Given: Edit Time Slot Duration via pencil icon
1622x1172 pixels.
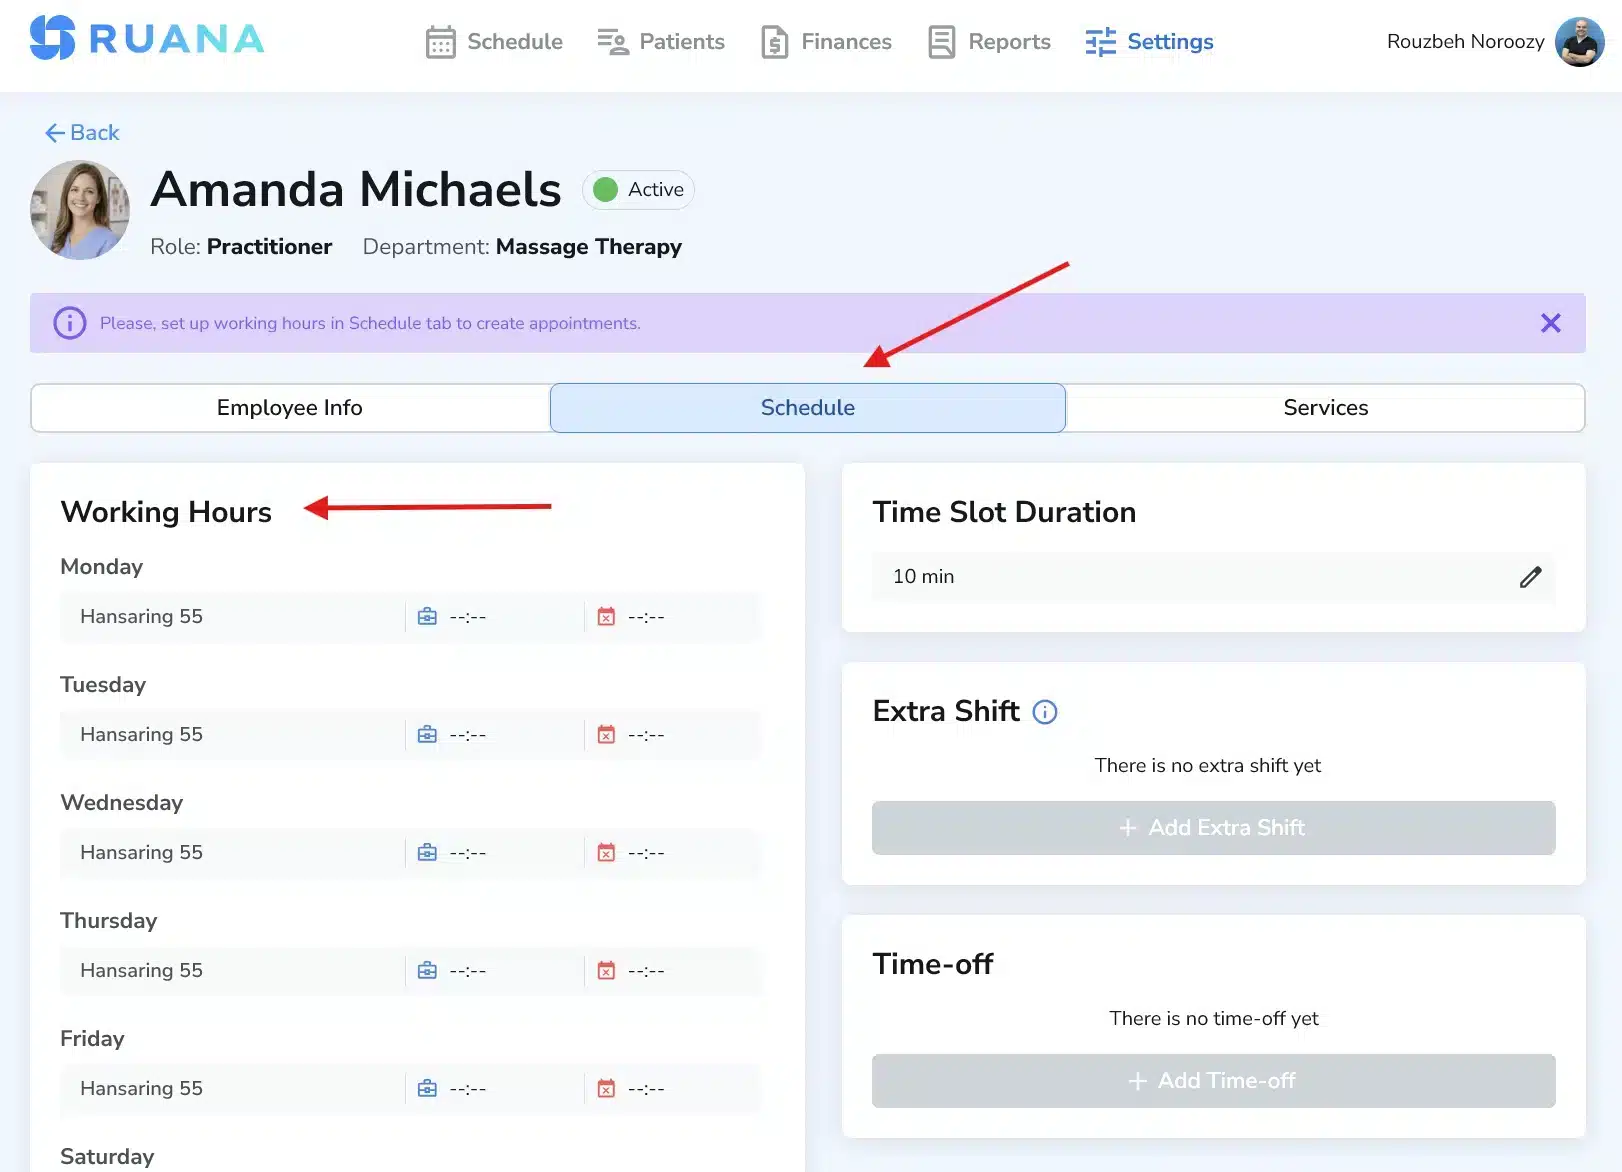Looking at the screenshot, I should 1530,577.
